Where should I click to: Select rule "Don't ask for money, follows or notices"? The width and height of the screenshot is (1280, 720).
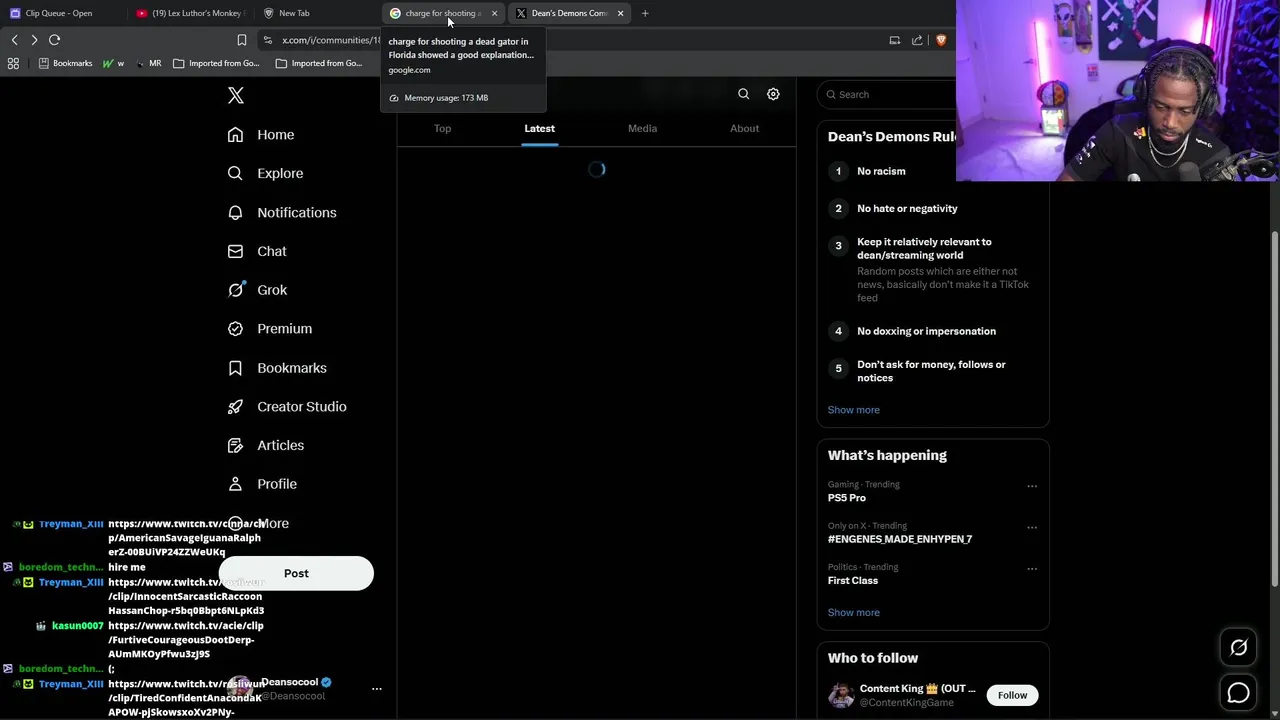(x=931, y=371)
